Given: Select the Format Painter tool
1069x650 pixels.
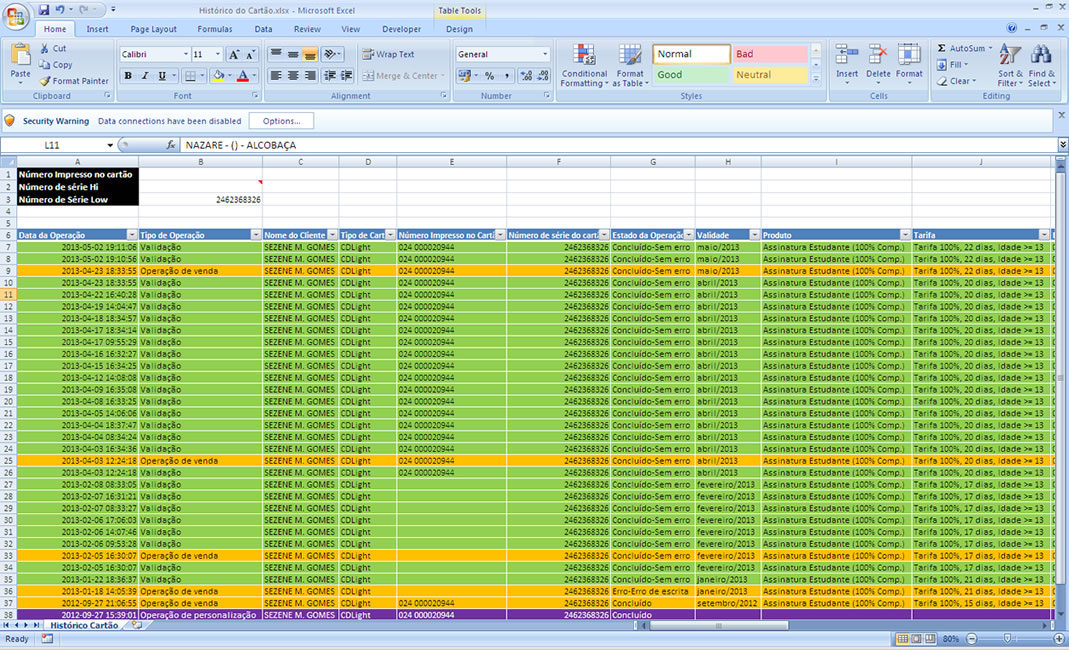Looking at the screenshot, I should coord(74,81).
